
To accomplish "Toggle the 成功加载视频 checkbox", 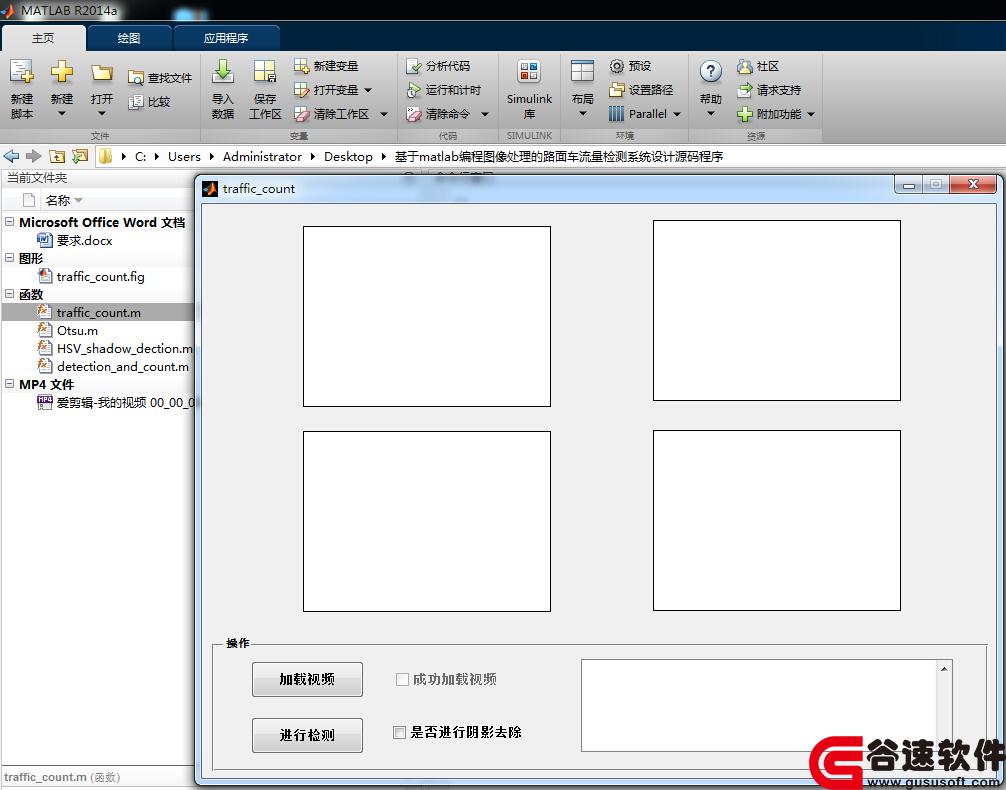I will [402, 679].
